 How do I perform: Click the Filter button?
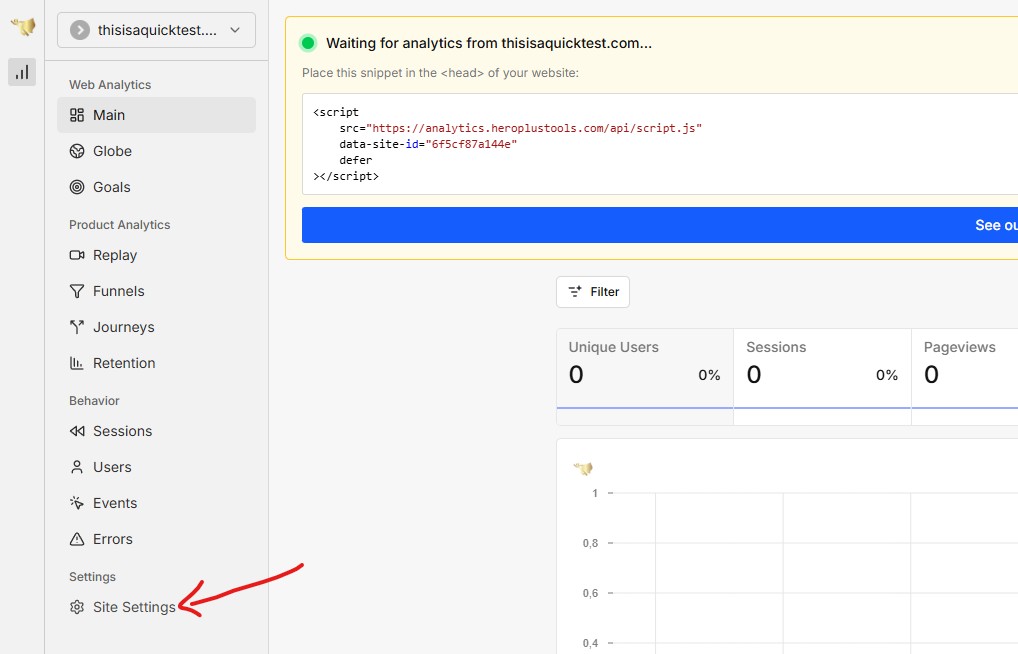pos(593,292)
